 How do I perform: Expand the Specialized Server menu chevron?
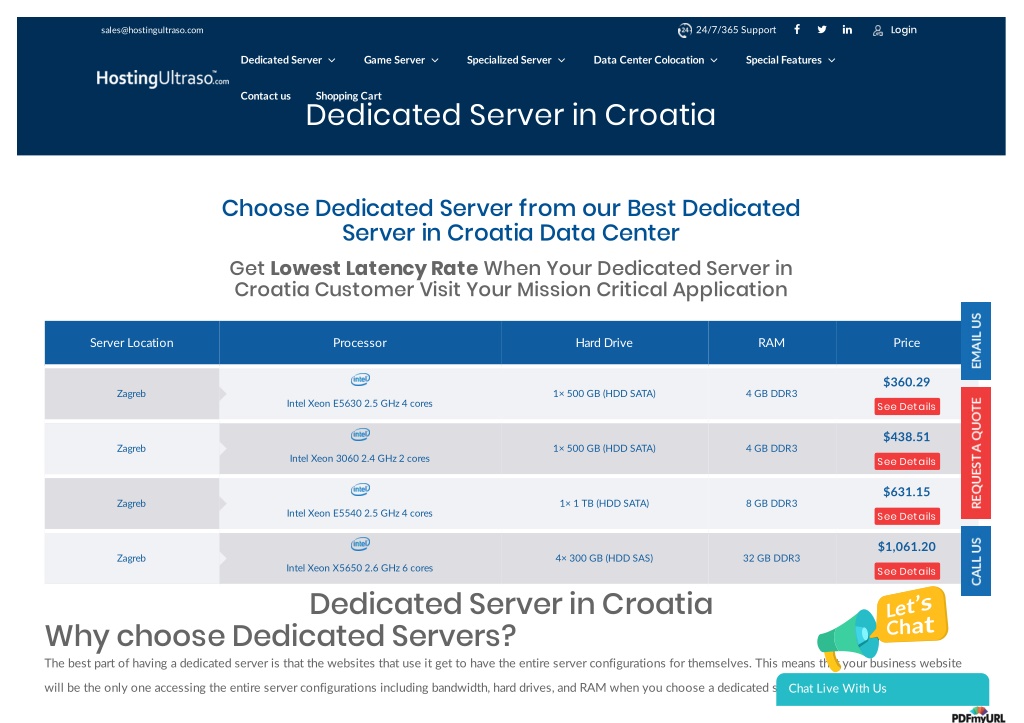click(562, 60)
